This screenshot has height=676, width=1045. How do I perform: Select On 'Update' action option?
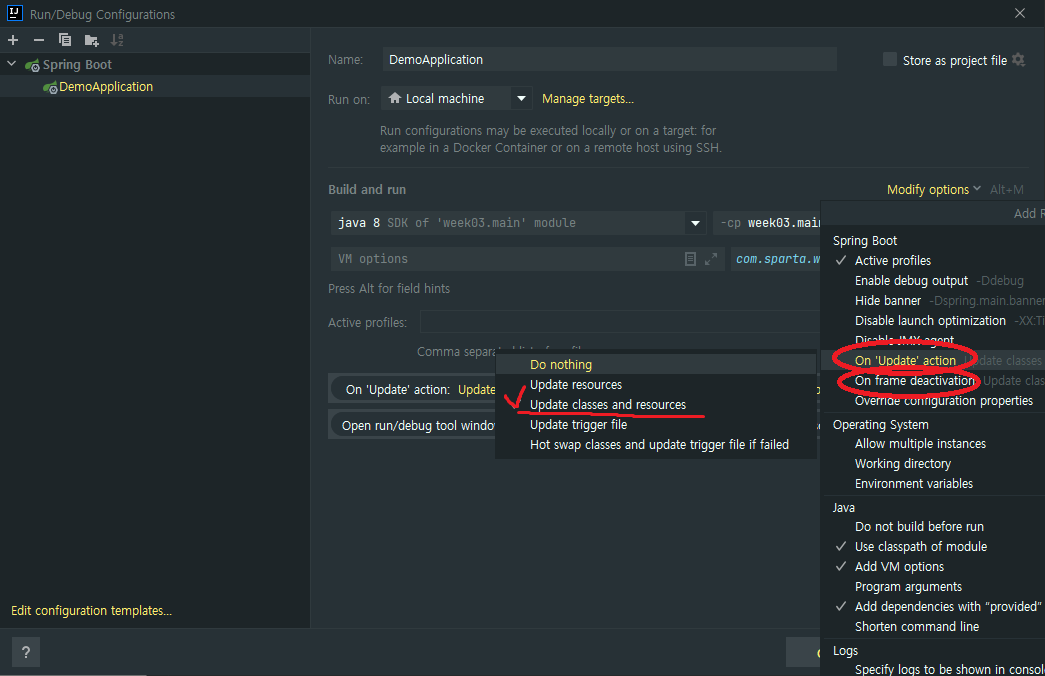tap(933, 361)
